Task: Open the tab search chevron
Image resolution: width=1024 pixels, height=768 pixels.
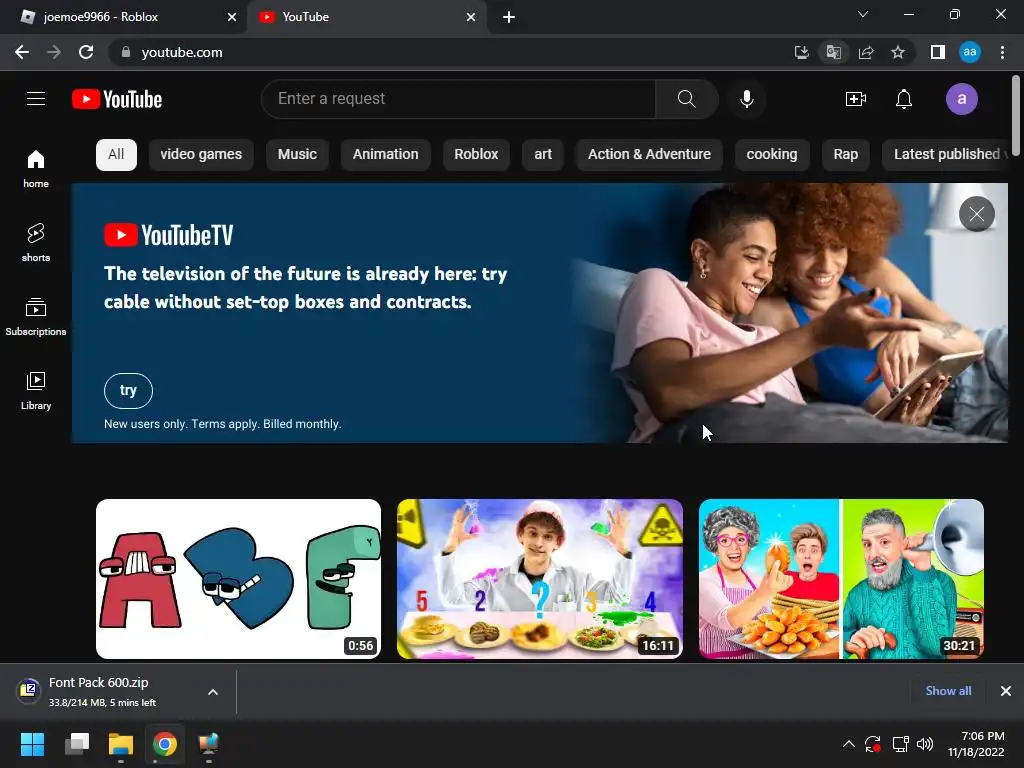Action: [863, 14]
